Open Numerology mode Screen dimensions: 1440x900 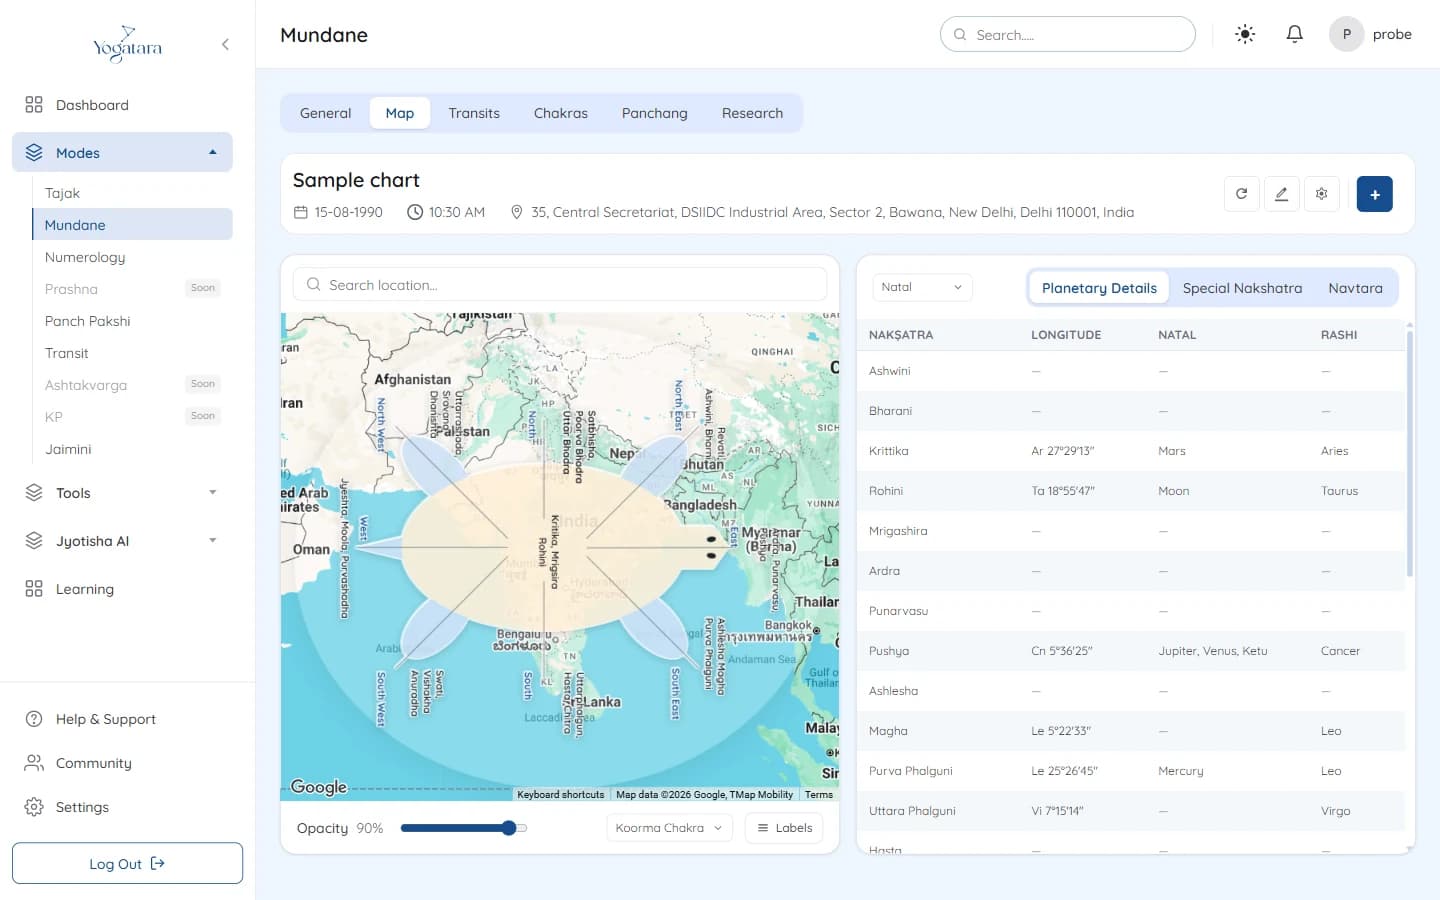point(85,257)
